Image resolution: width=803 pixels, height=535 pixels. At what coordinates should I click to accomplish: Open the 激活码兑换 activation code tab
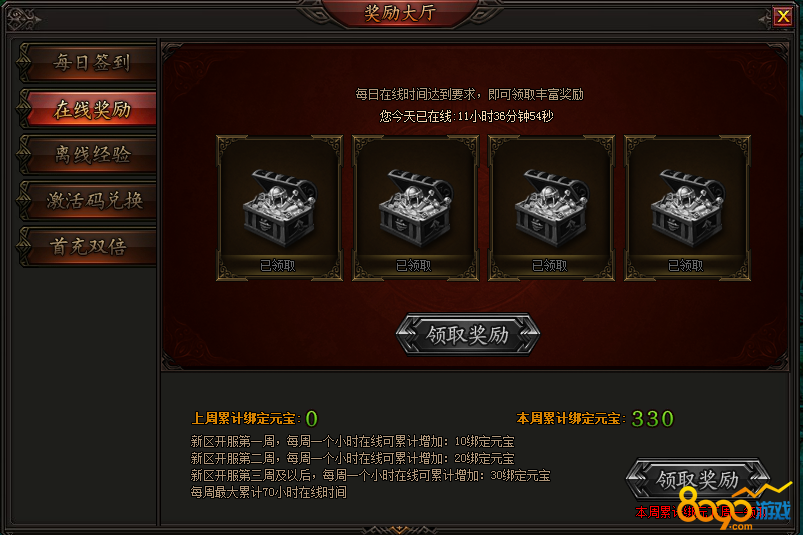point(90,200)
